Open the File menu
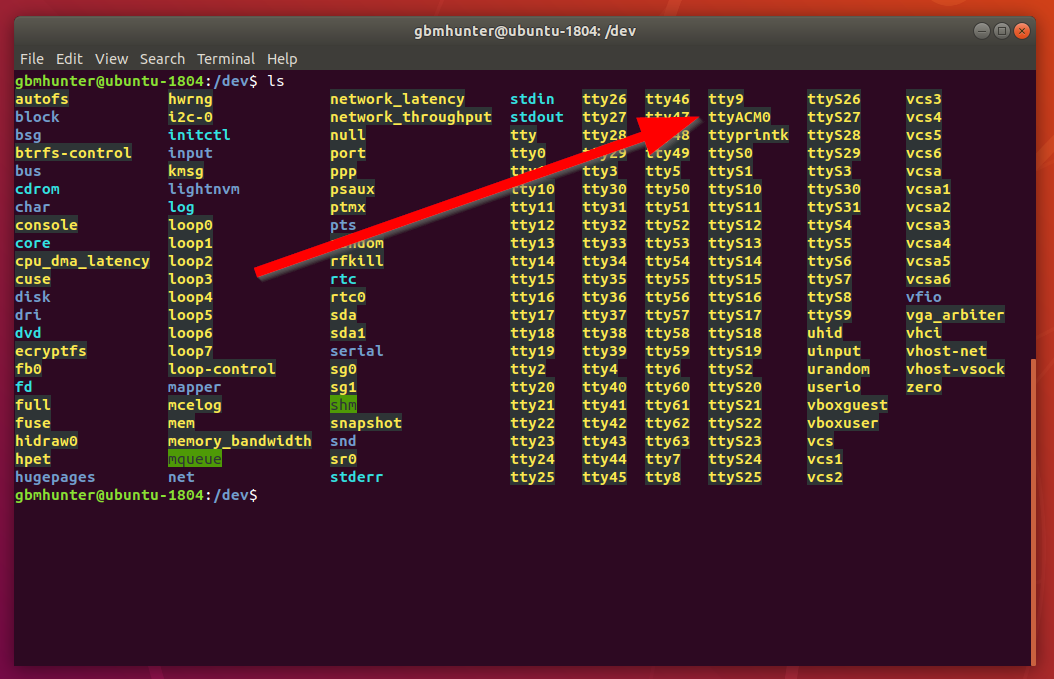The width and height of the screenshot is (1054, 679). (x=31, y=59)
